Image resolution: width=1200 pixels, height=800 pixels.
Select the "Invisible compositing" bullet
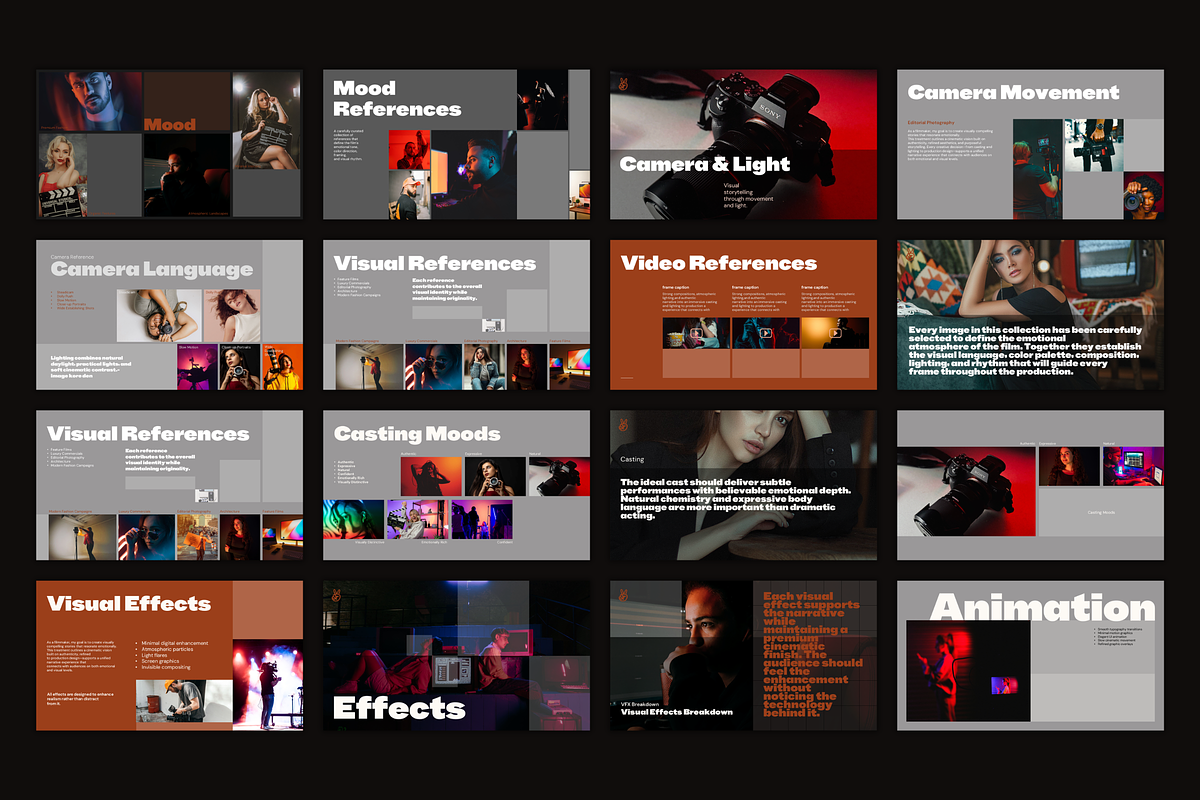tap(167, 667)
